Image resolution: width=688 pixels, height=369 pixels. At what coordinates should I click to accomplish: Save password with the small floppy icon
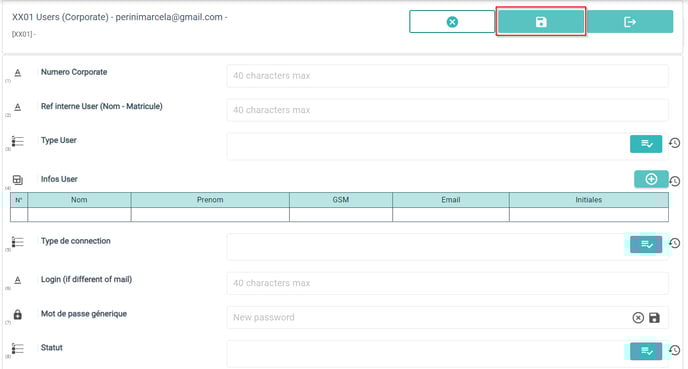click(x=654, y=318)
